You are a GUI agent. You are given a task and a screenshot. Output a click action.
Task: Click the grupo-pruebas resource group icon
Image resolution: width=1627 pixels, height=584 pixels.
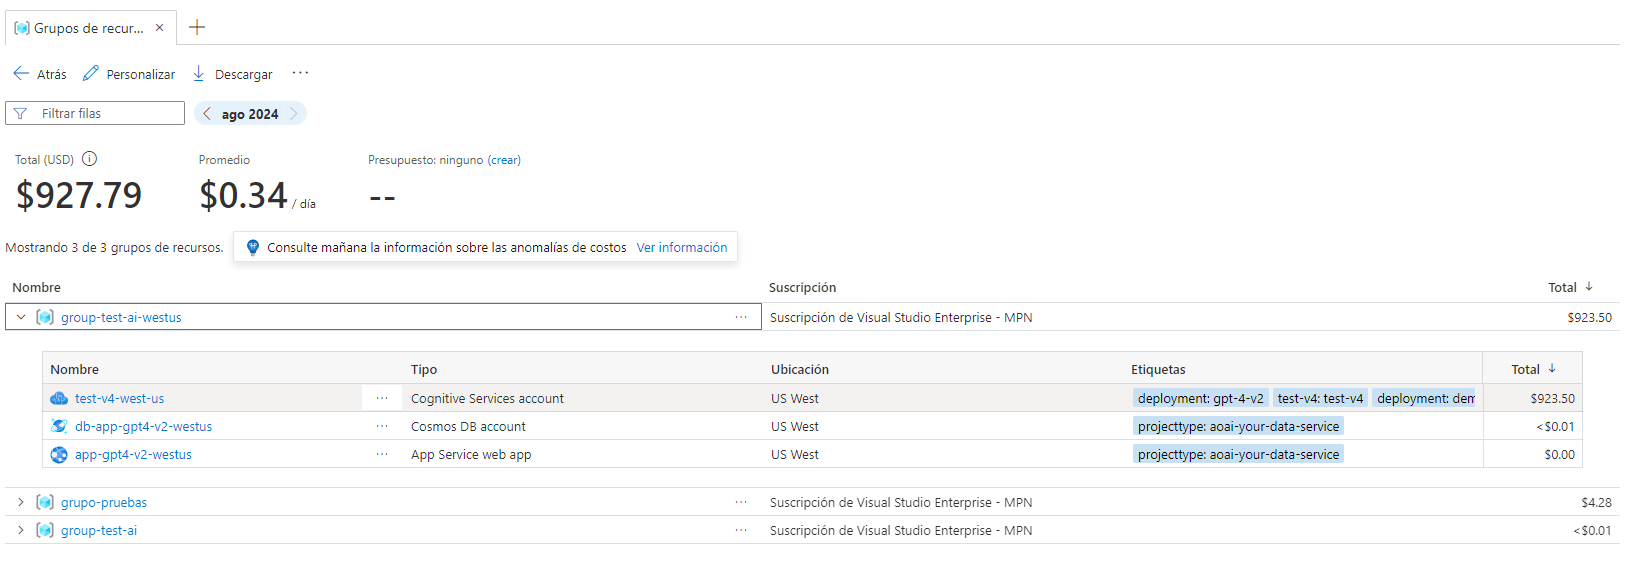[45, 502]
